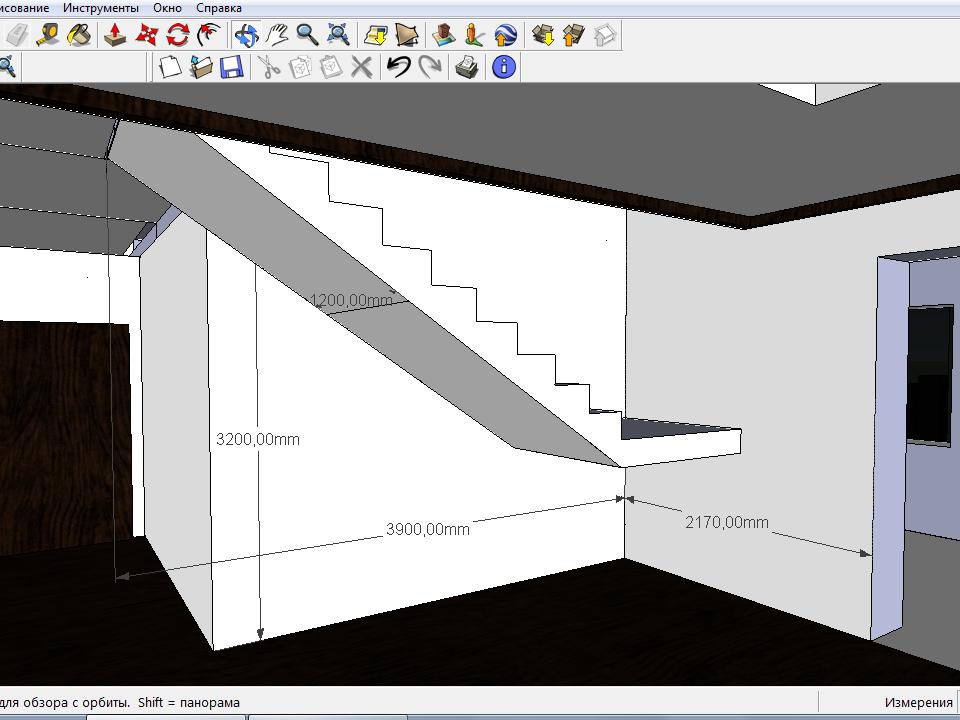This screenshot has height=720, width=960.
Task: Select the Tape Measure tool
Action: pos(48,36)
